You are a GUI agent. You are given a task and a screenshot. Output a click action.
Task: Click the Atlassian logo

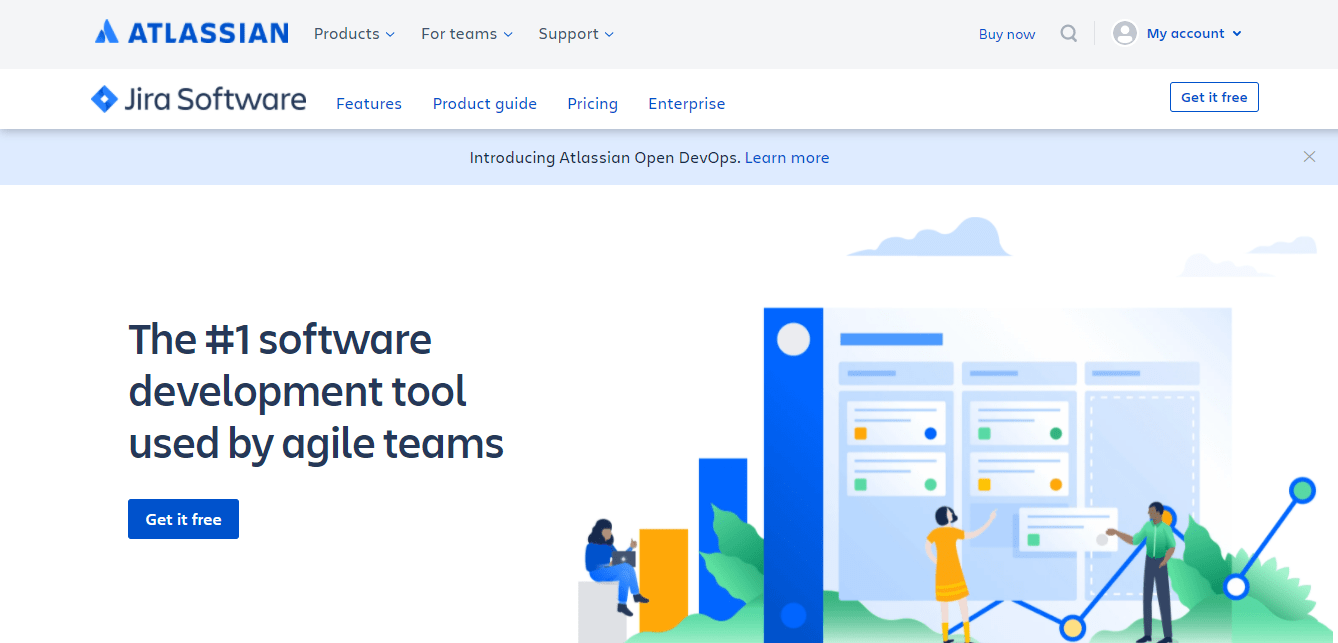pyautogui.click(x=192, y=33)
